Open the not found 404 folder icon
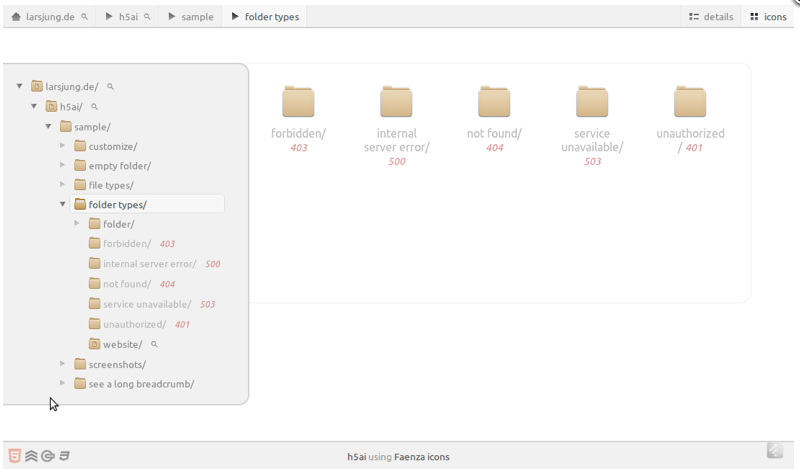This screenshot has height=469, width=800. (x=494, y=102)
